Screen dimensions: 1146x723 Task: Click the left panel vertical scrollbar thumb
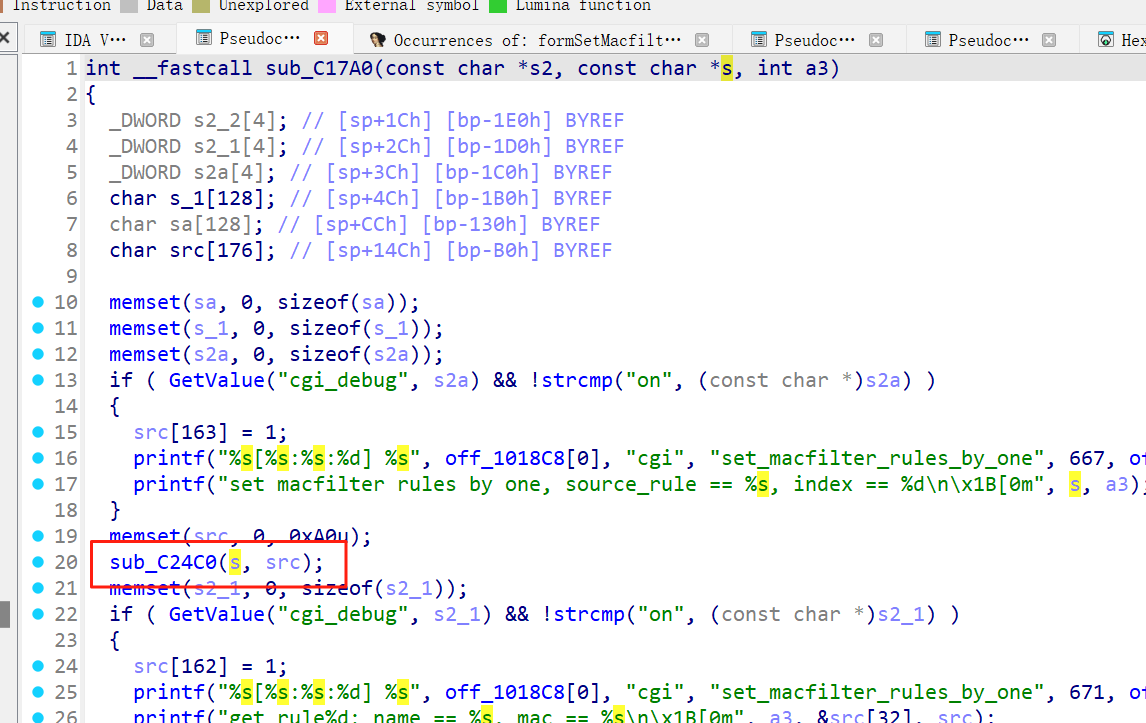(x=5, y=614)
